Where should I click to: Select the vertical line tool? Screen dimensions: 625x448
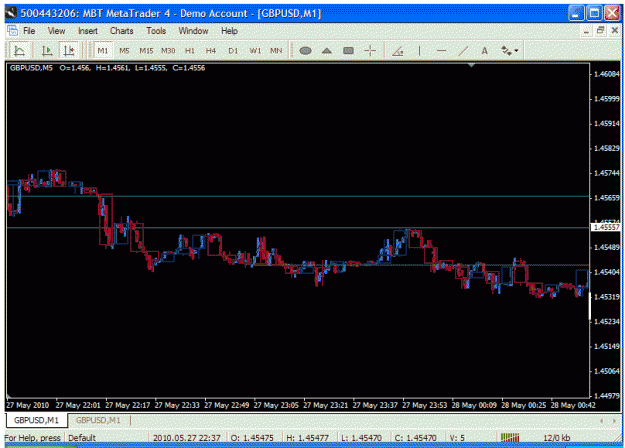(419, 51)
